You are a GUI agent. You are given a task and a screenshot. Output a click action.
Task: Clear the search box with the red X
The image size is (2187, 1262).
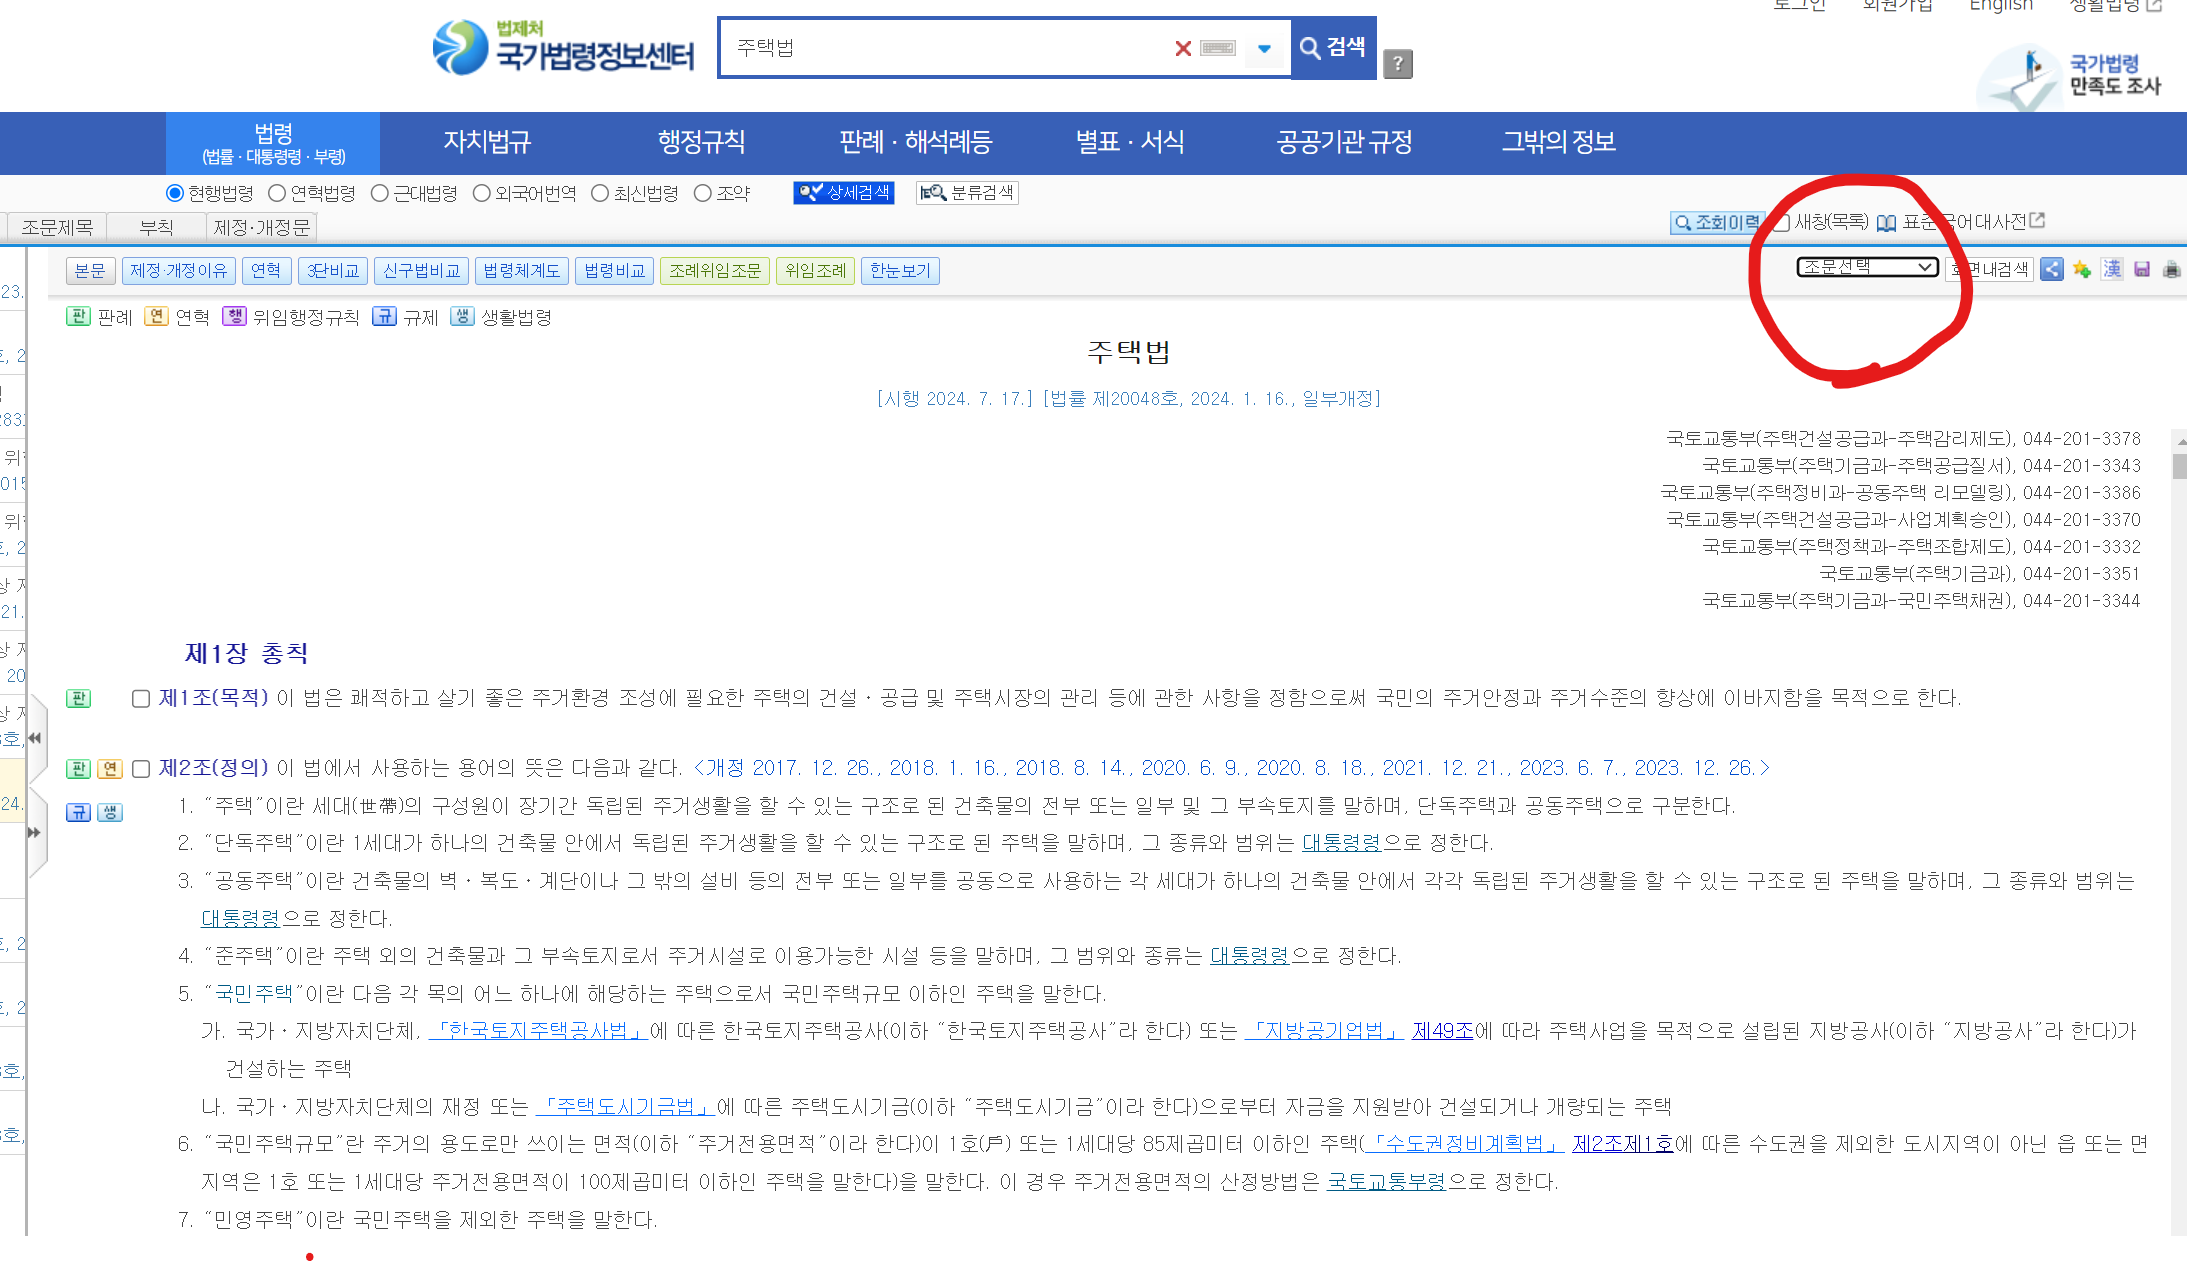(x=1183, y=48)
